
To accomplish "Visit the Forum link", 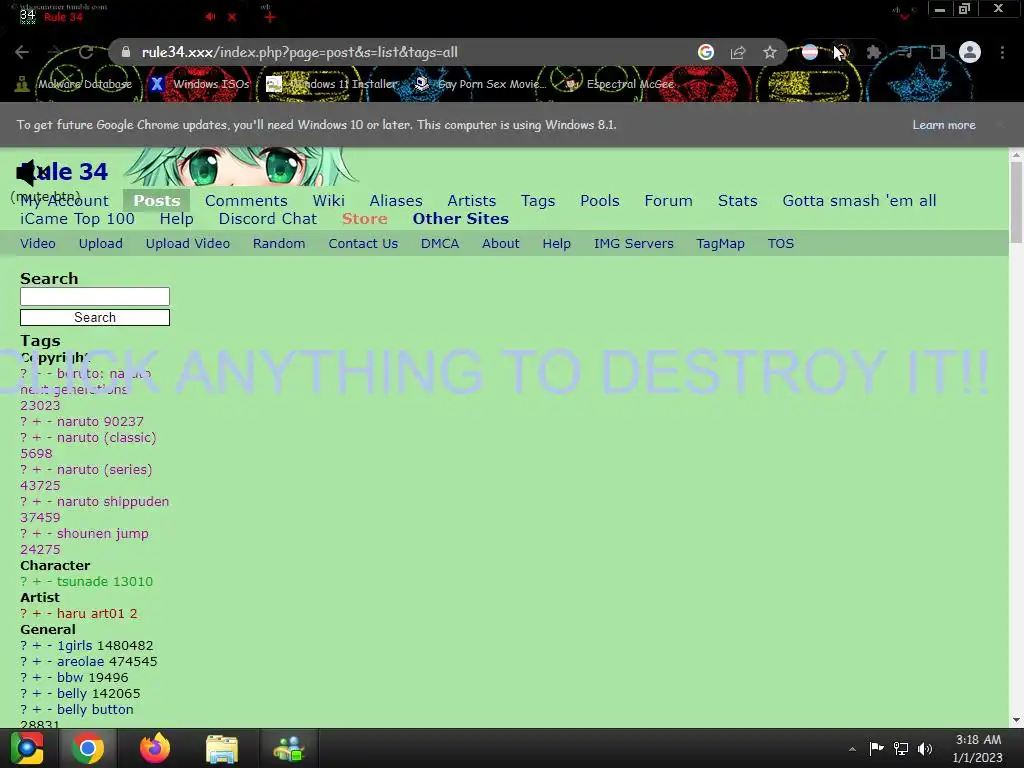I will [668, 200].
